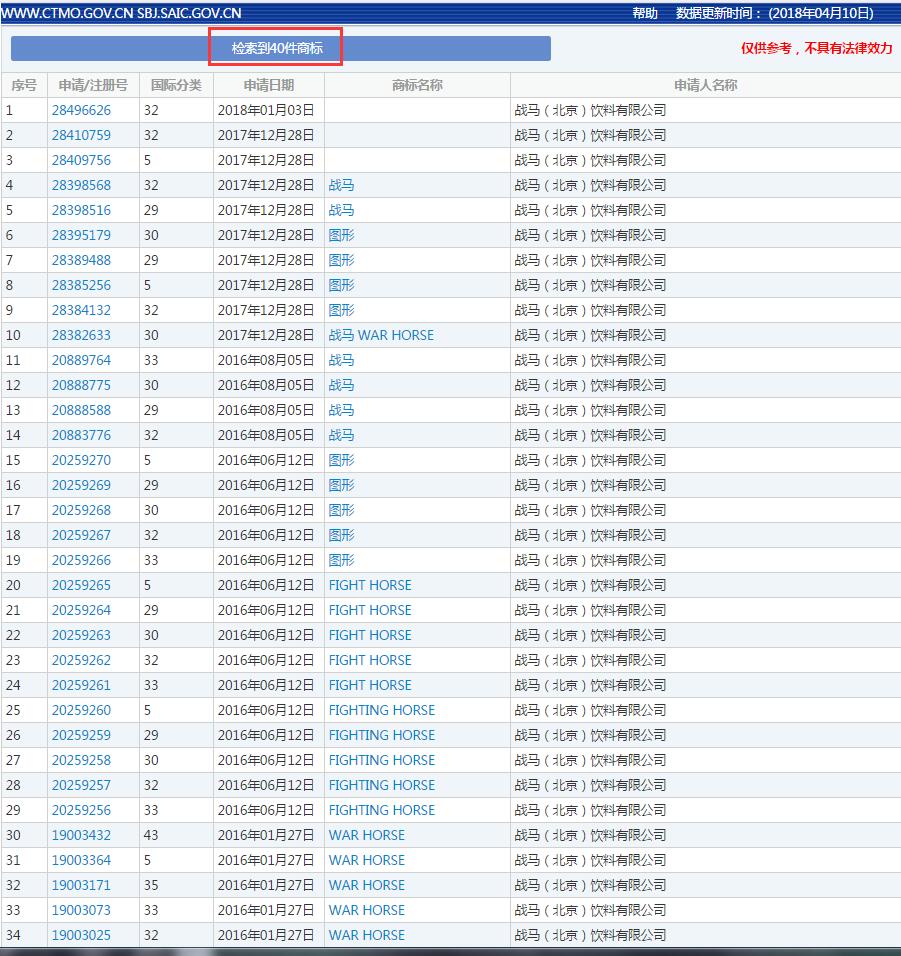Click FIGHTING HORSE trademark in row 25
This screenshot has height=956, width=901.
click(x=382, y=710)
